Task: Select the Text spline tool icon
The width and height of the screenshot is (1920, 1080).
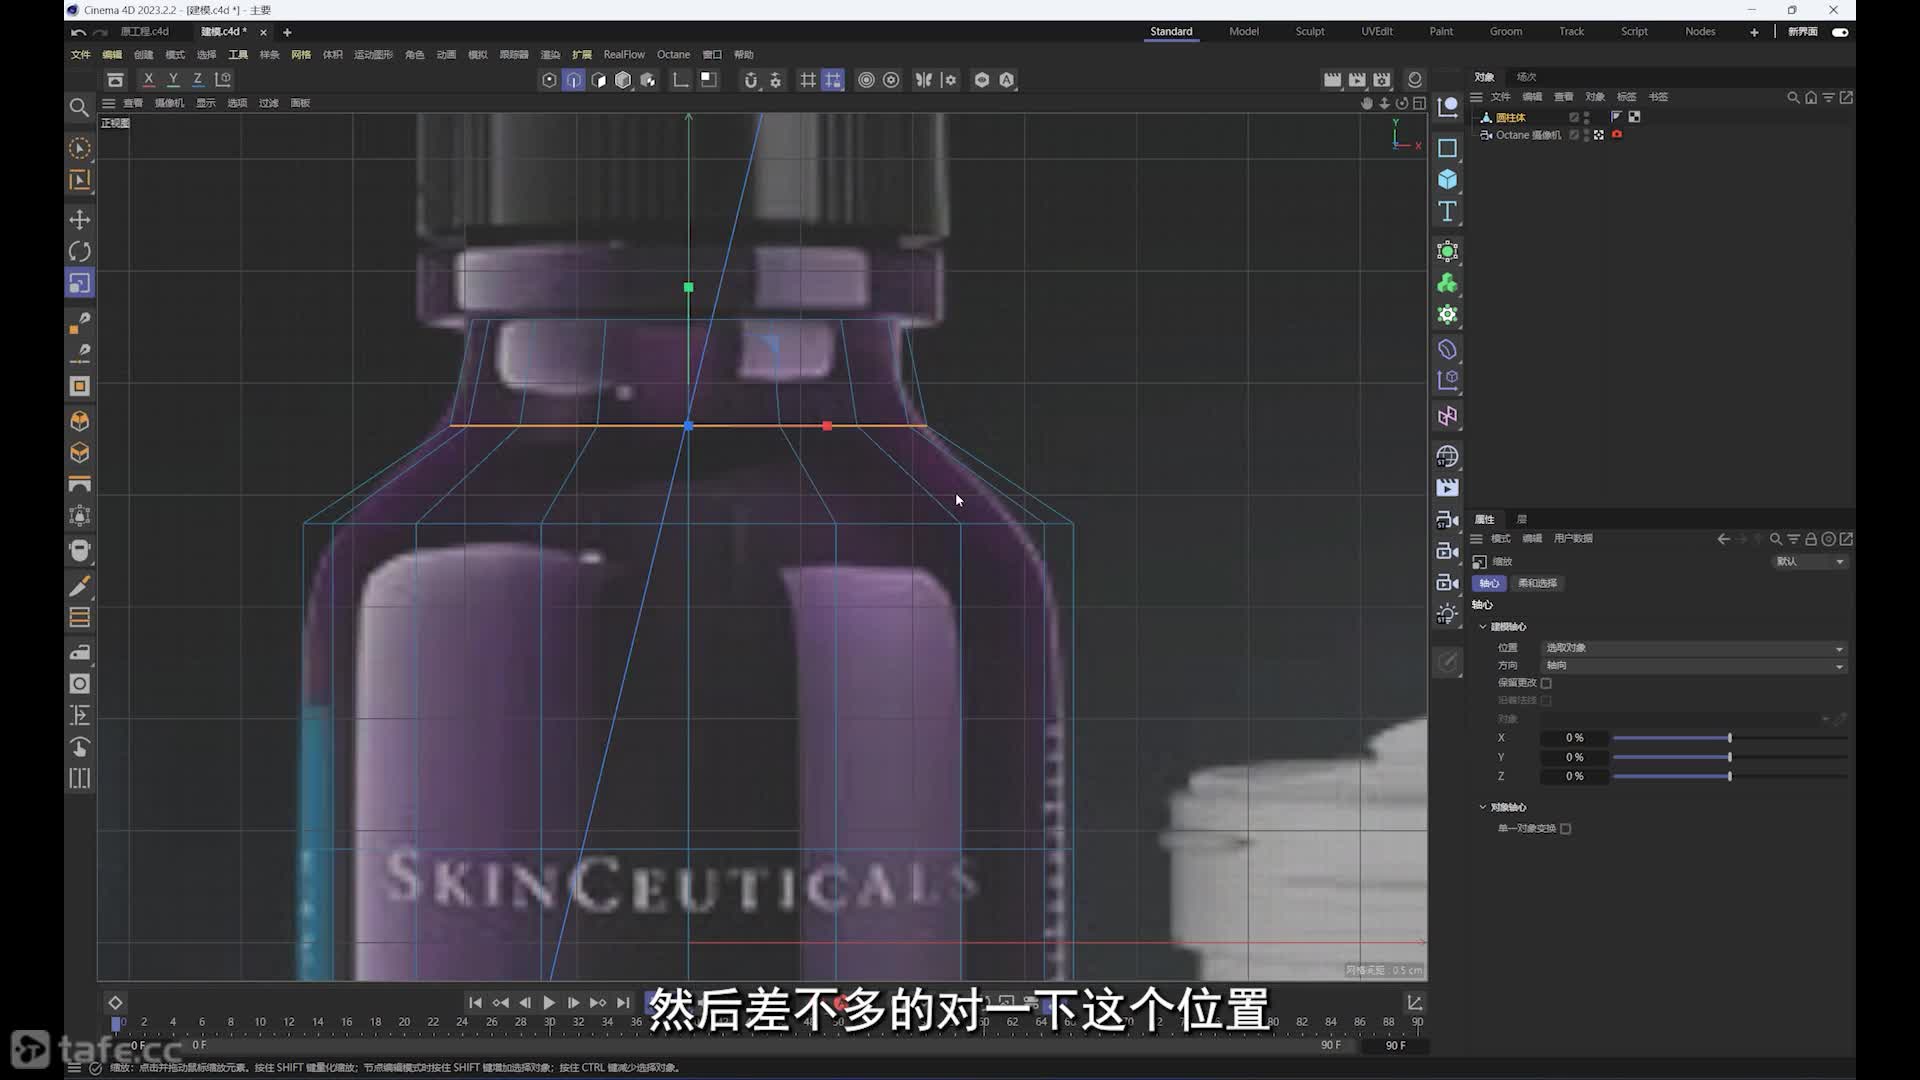Action: [1447, 212]
